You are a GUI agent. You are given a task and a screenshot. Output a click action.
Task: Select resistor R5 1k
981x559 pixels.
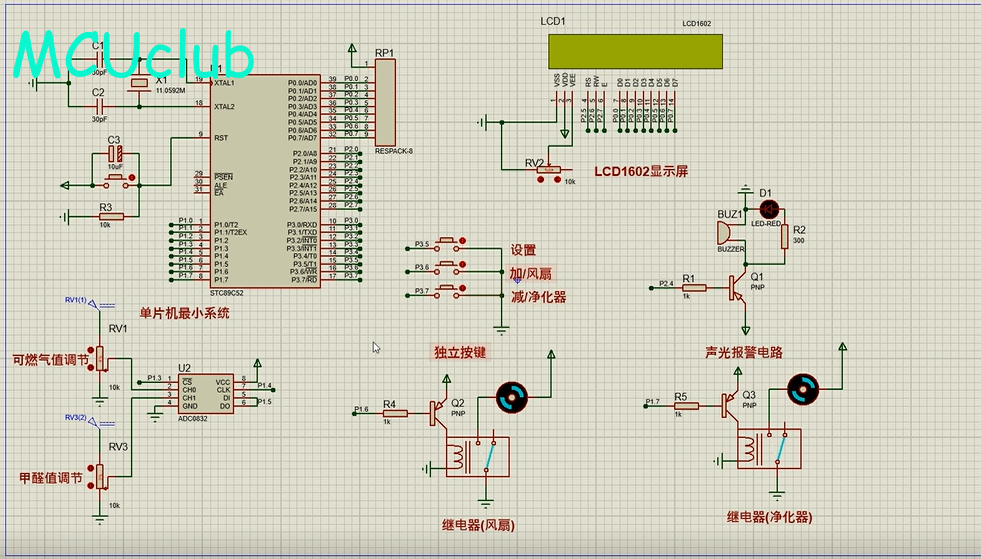686,406
